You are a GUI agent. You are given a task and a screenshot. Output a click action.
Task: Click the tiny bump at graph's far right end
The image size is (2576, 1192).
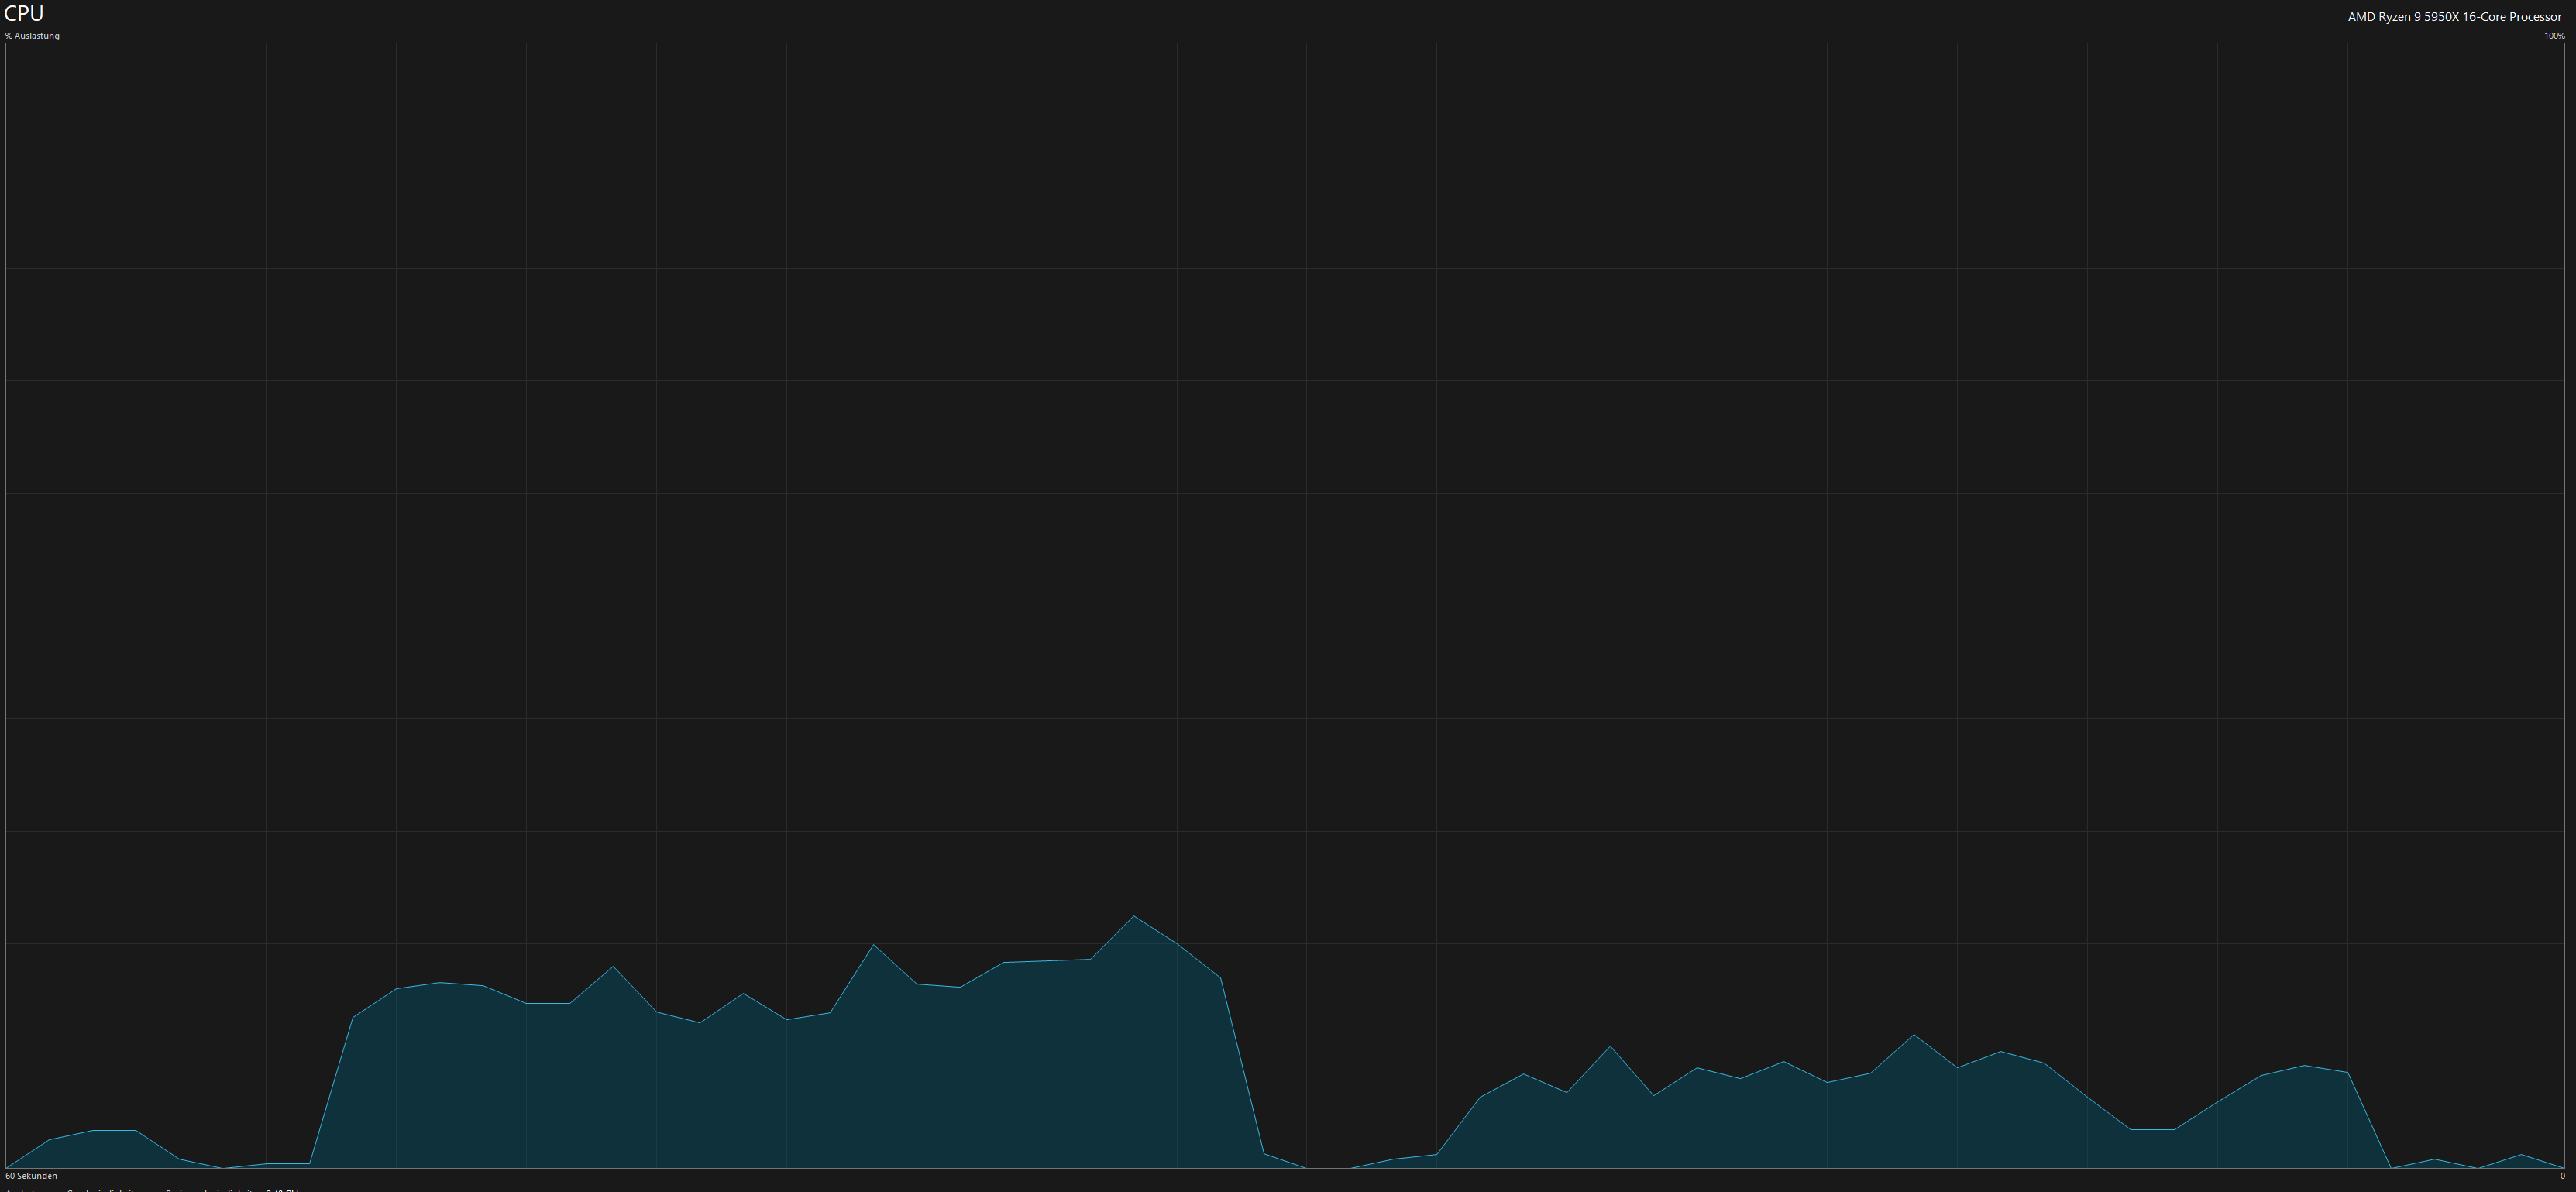click(2521, 1156)
